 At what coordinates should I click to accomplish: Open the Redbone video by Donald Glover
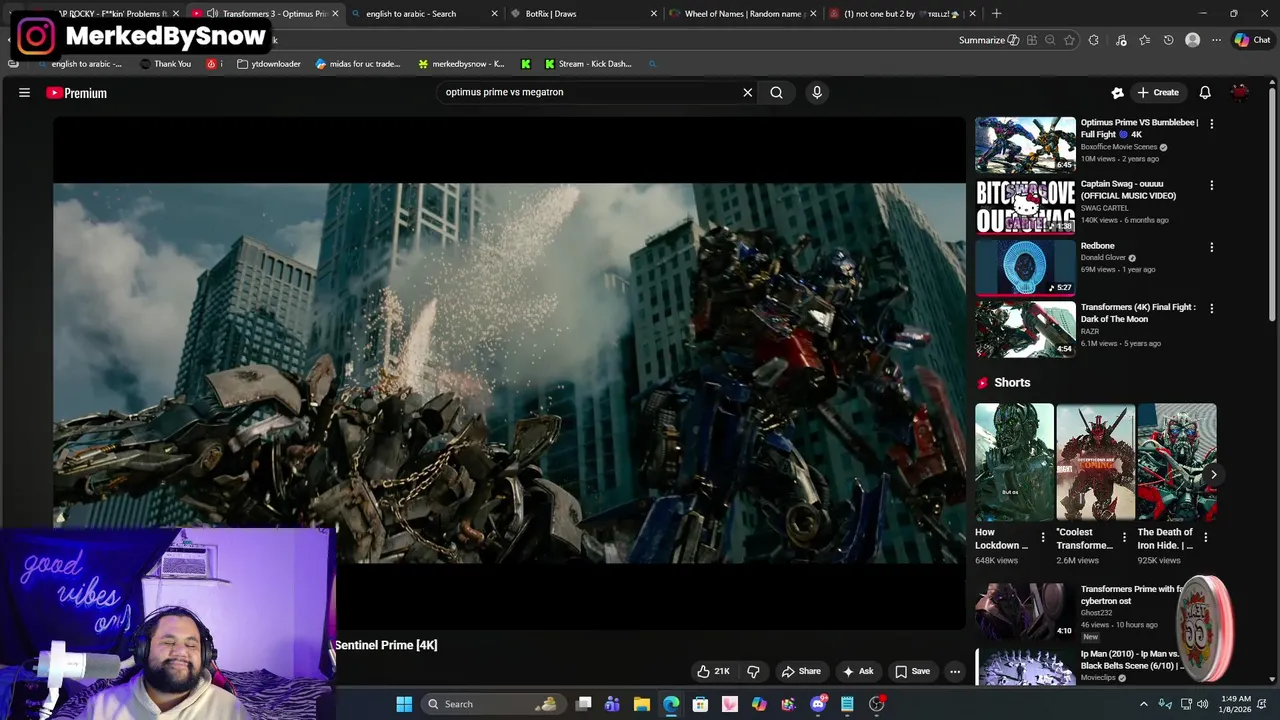click(x=1025, y=268)
